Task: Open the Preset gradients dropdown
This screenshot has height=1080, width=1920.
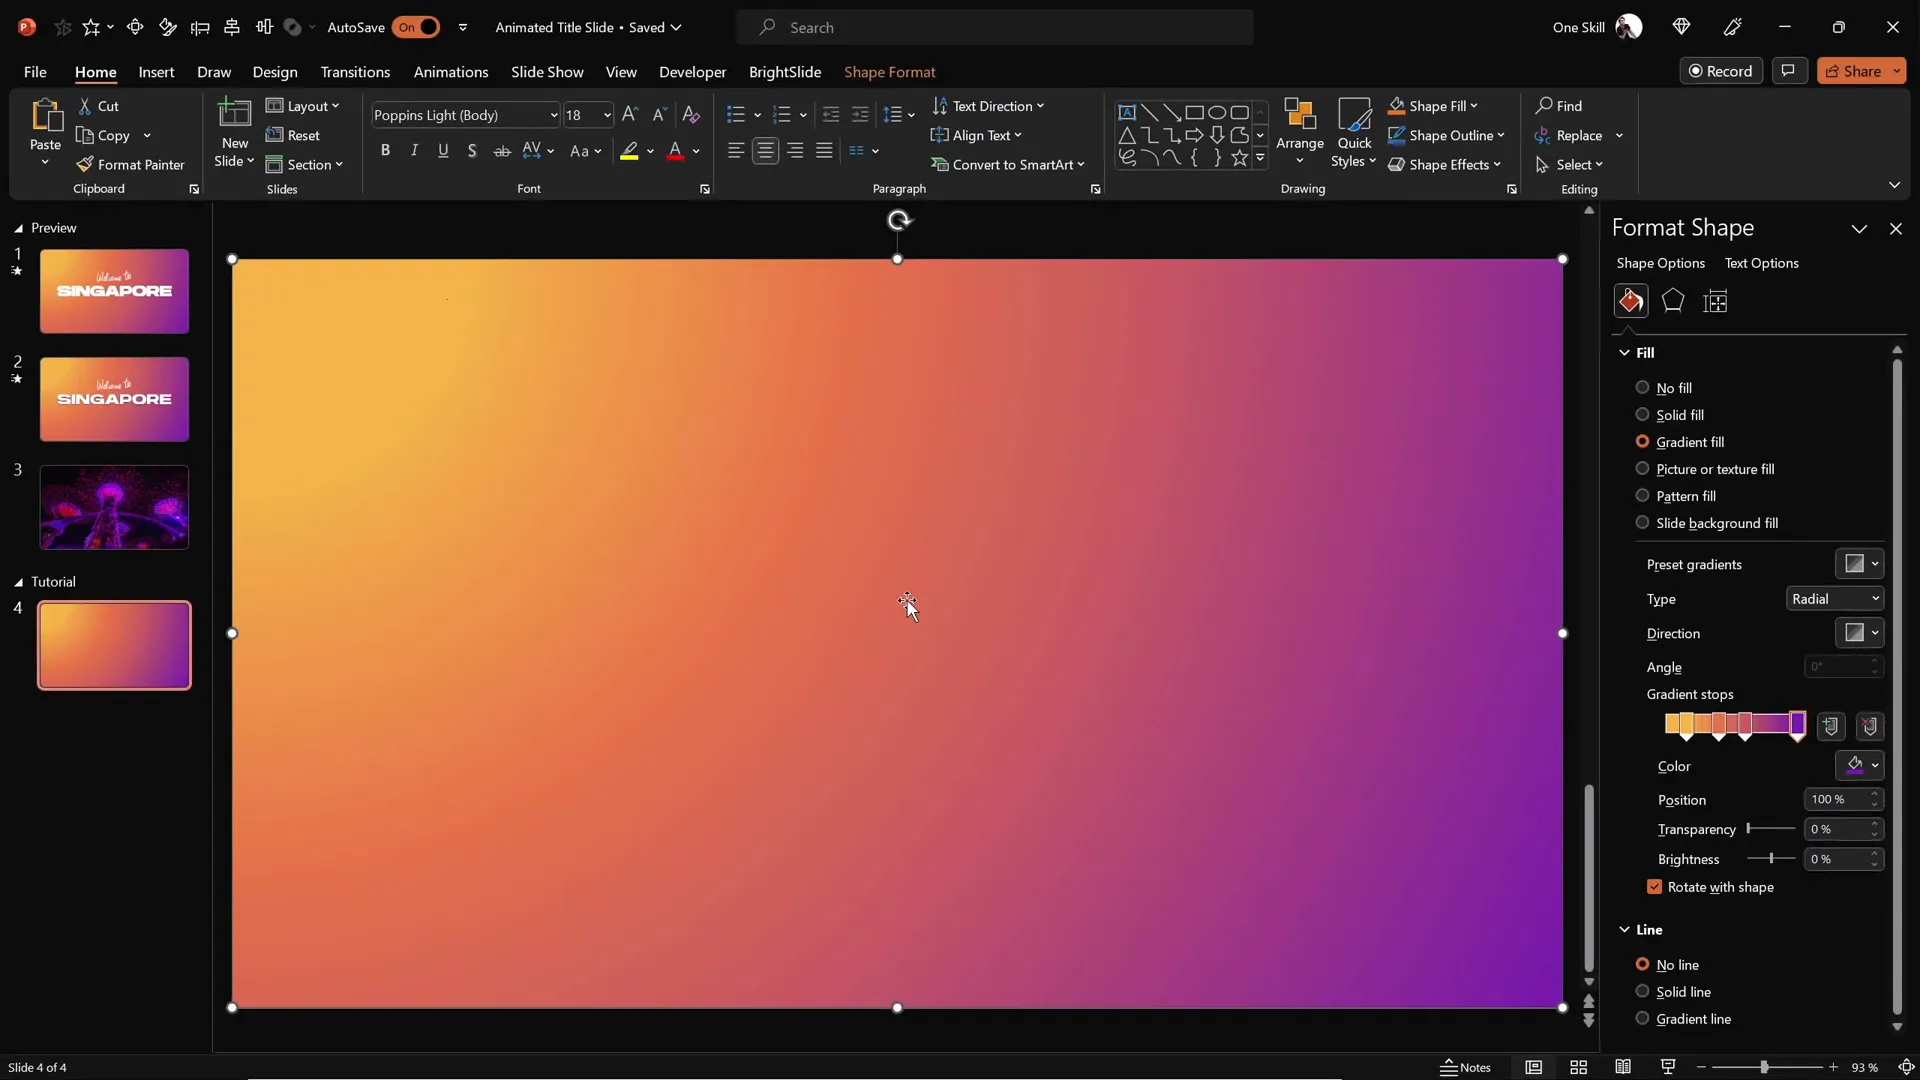Action: (1859, 564)
